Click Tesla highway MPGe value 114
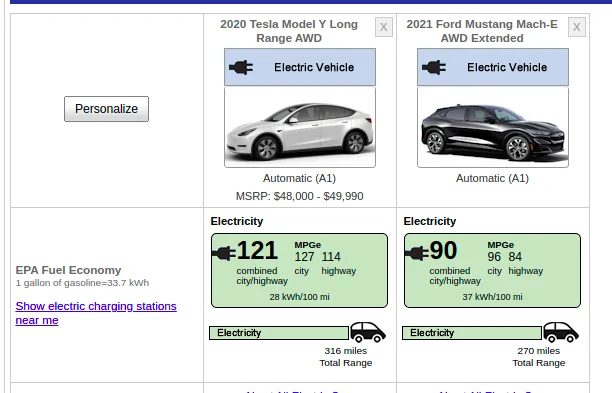 coord(331,257)
